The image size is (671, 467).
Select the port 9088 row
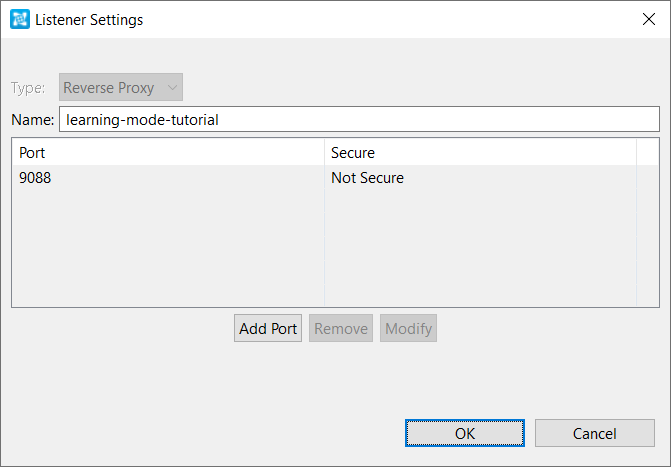335,178
